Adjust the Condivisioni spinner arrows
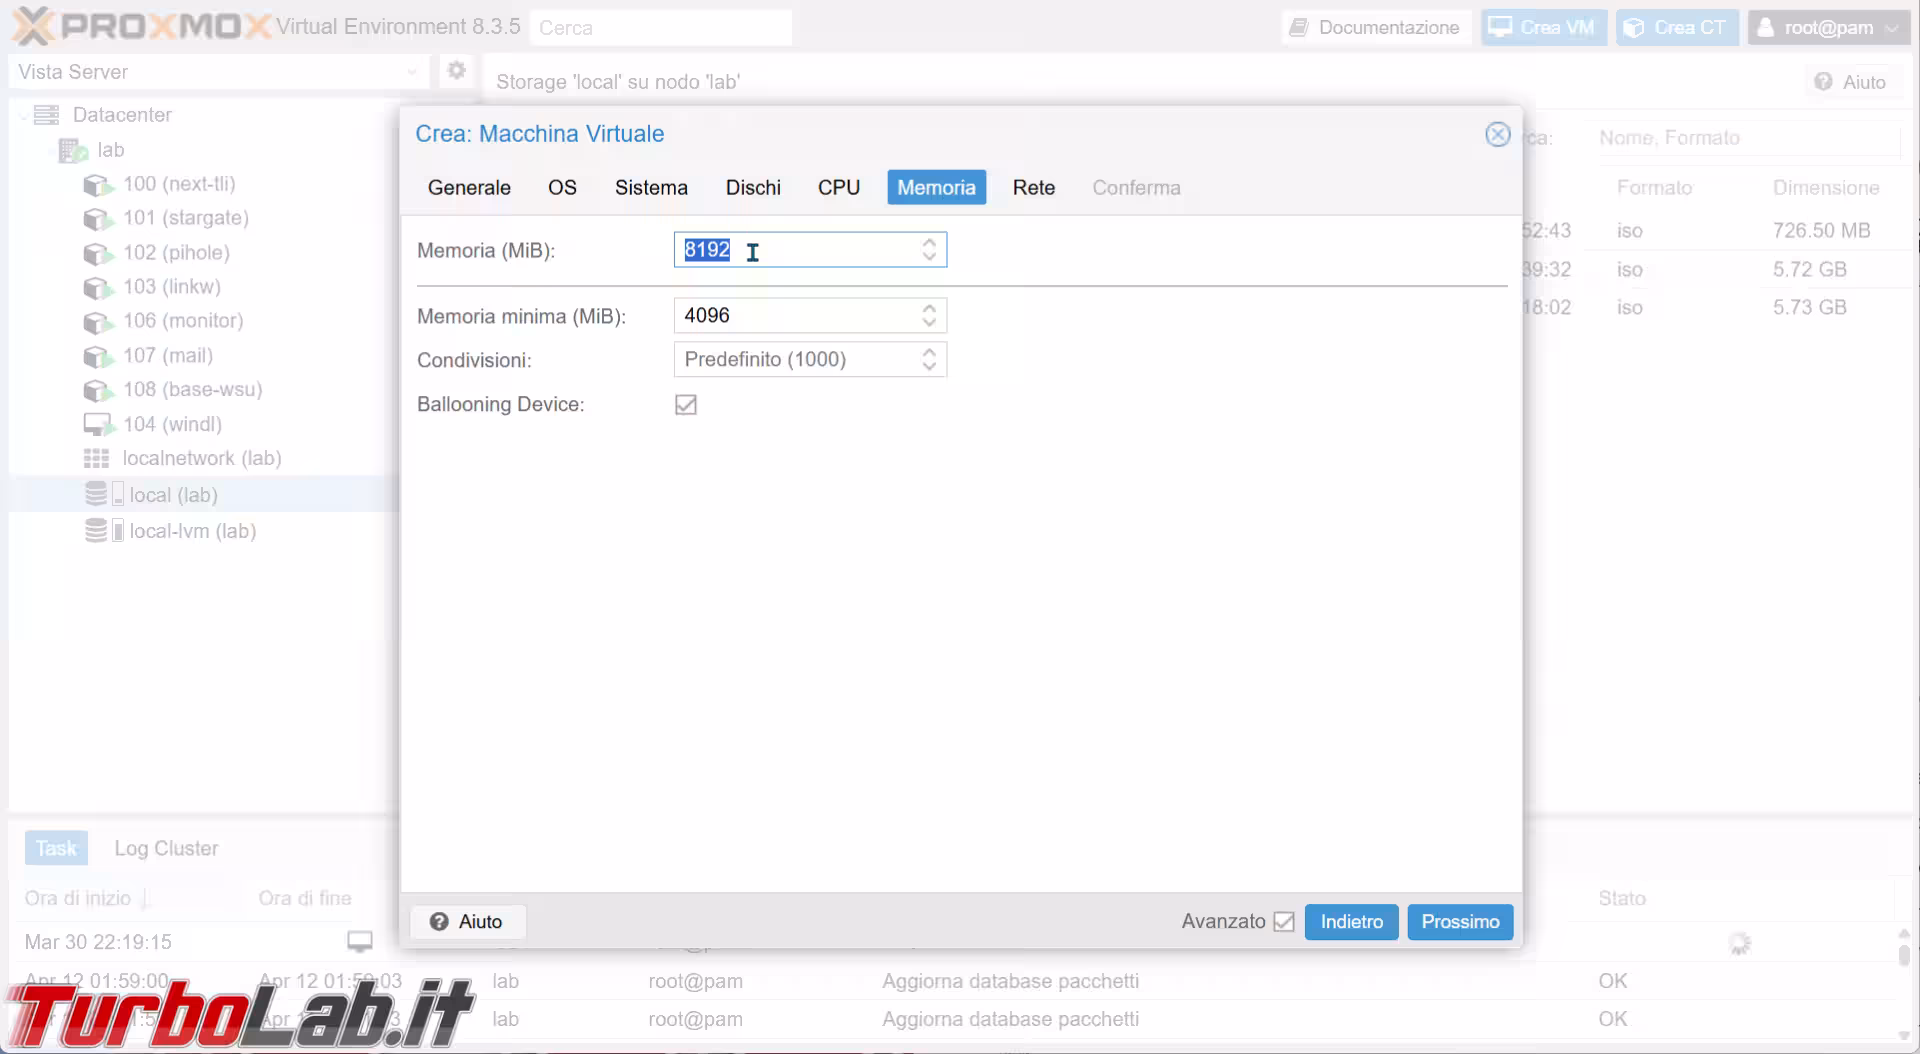 tap(929, 360)
